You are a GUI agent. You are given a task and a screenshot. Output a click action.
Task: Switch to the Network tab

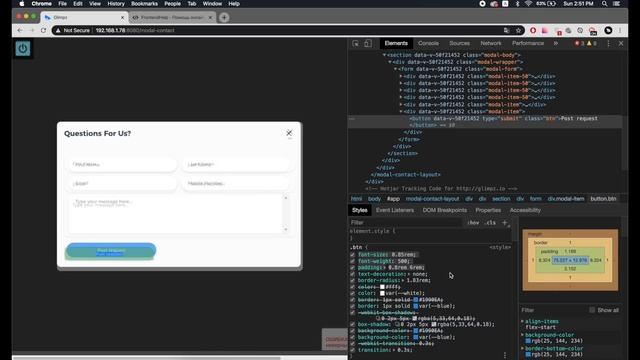[491, 43]
